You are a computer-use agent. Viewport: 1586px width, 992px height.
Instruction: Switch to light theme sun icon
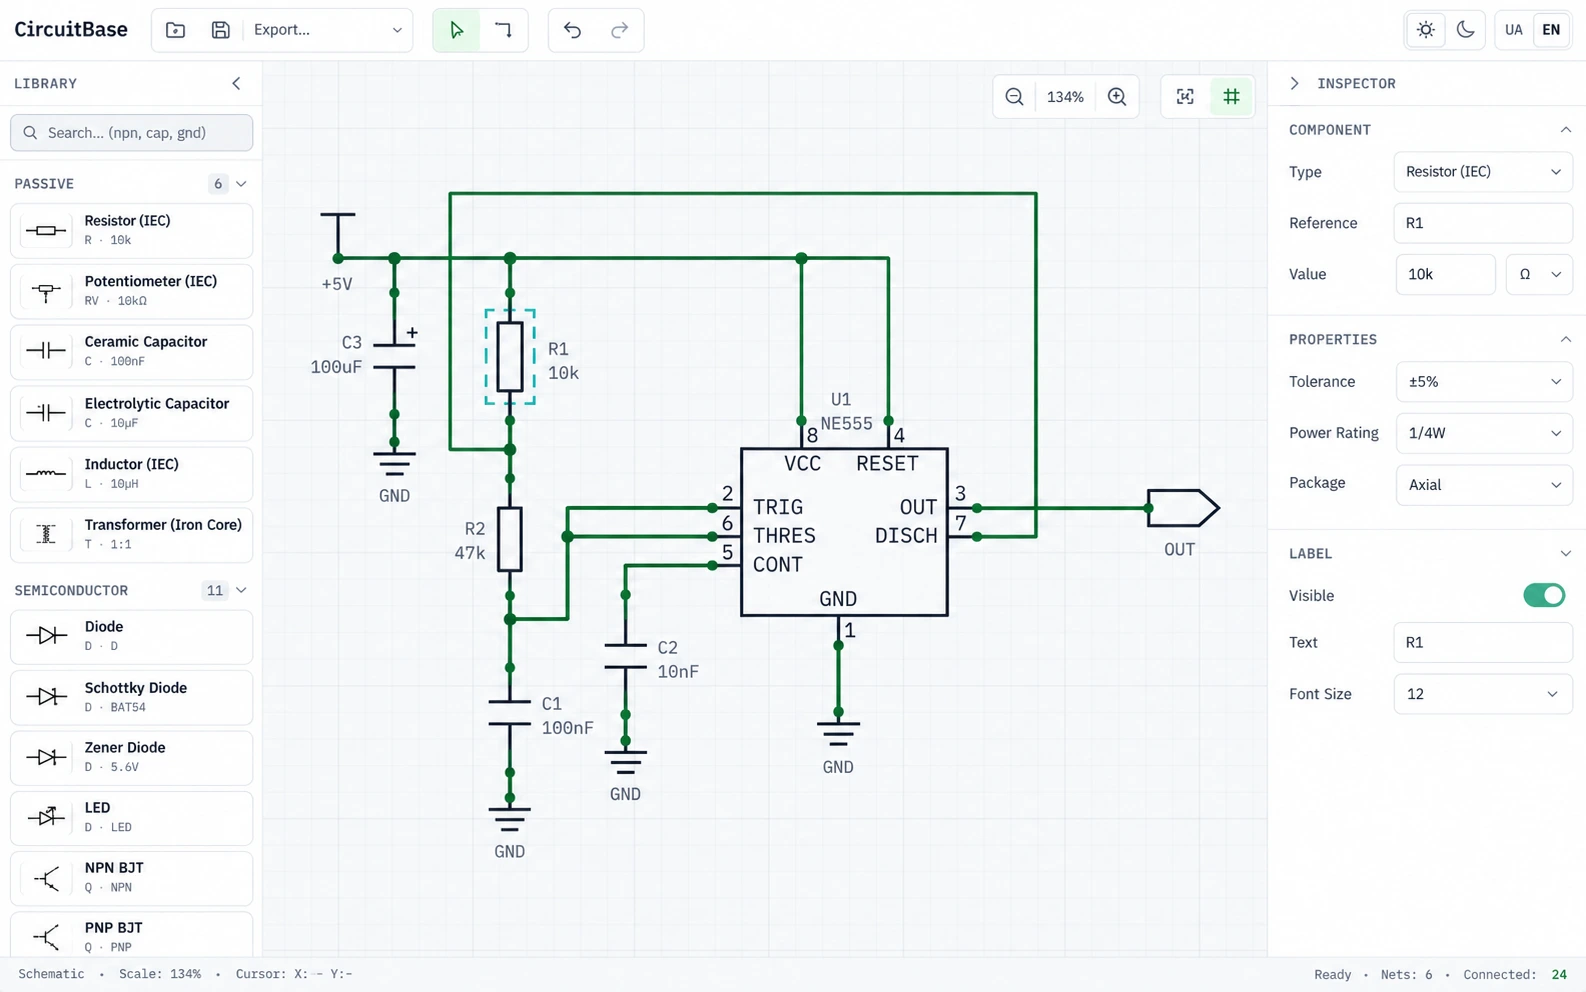[x=1426, y=30]
